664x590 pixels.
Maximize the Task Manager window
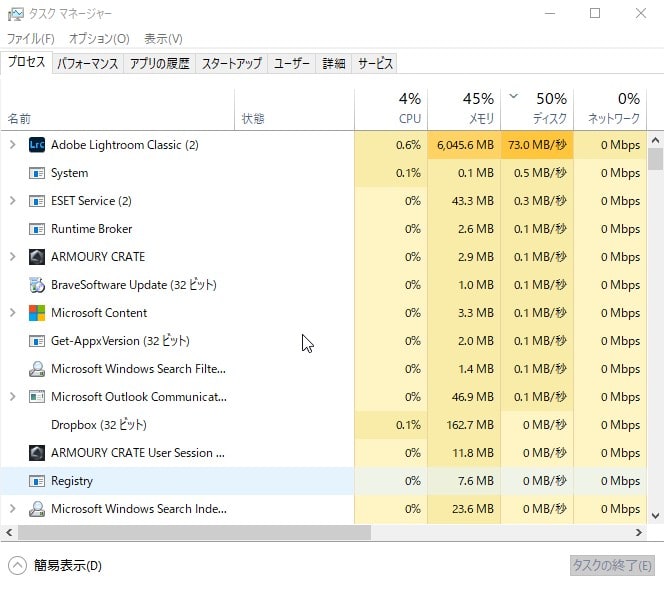(x=595, y=14)
